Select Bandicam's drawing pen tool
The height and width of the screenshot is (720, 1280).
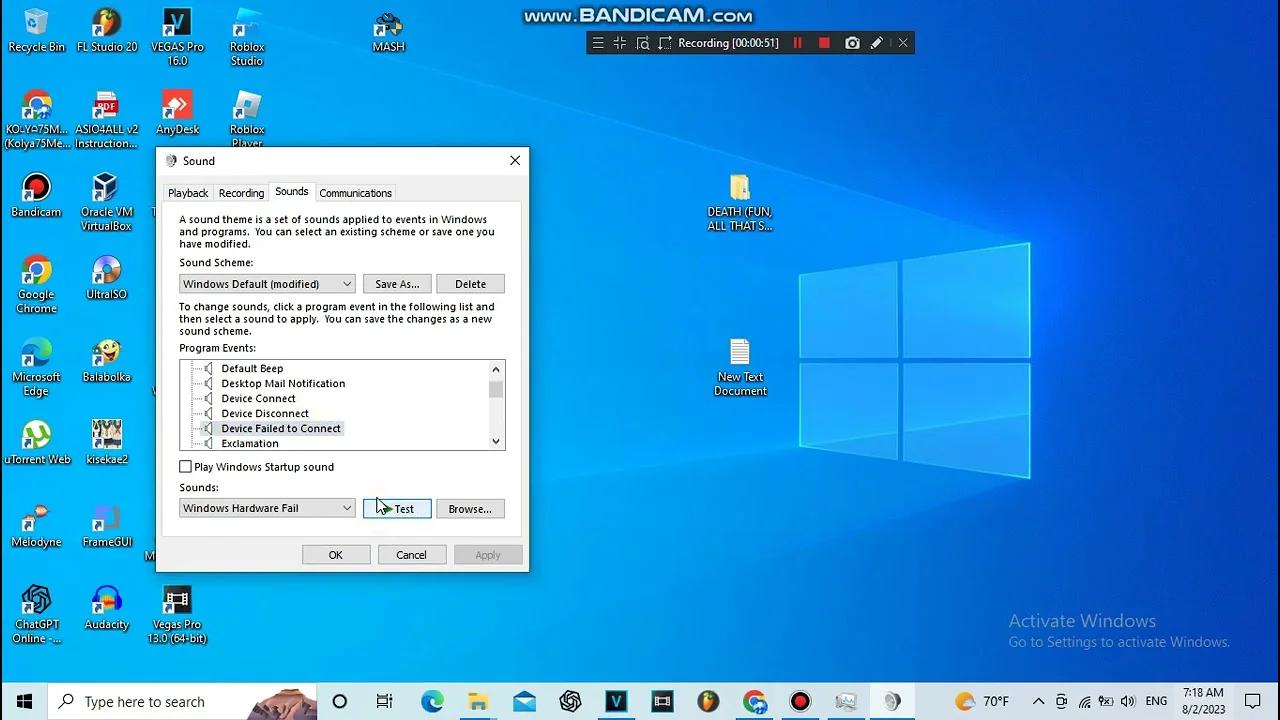pyautogui.click(x=877, y=43)
